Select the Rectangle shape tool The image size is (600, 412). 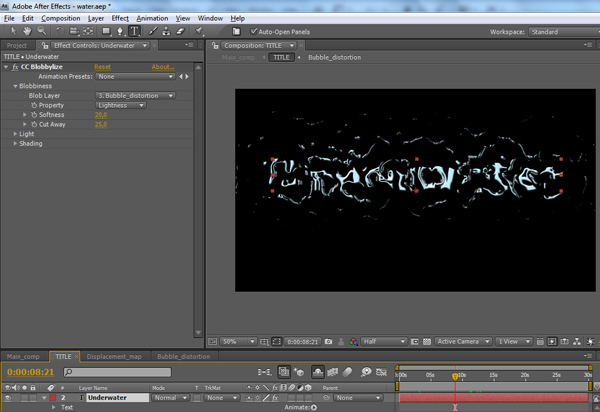(x=106, y=31)
